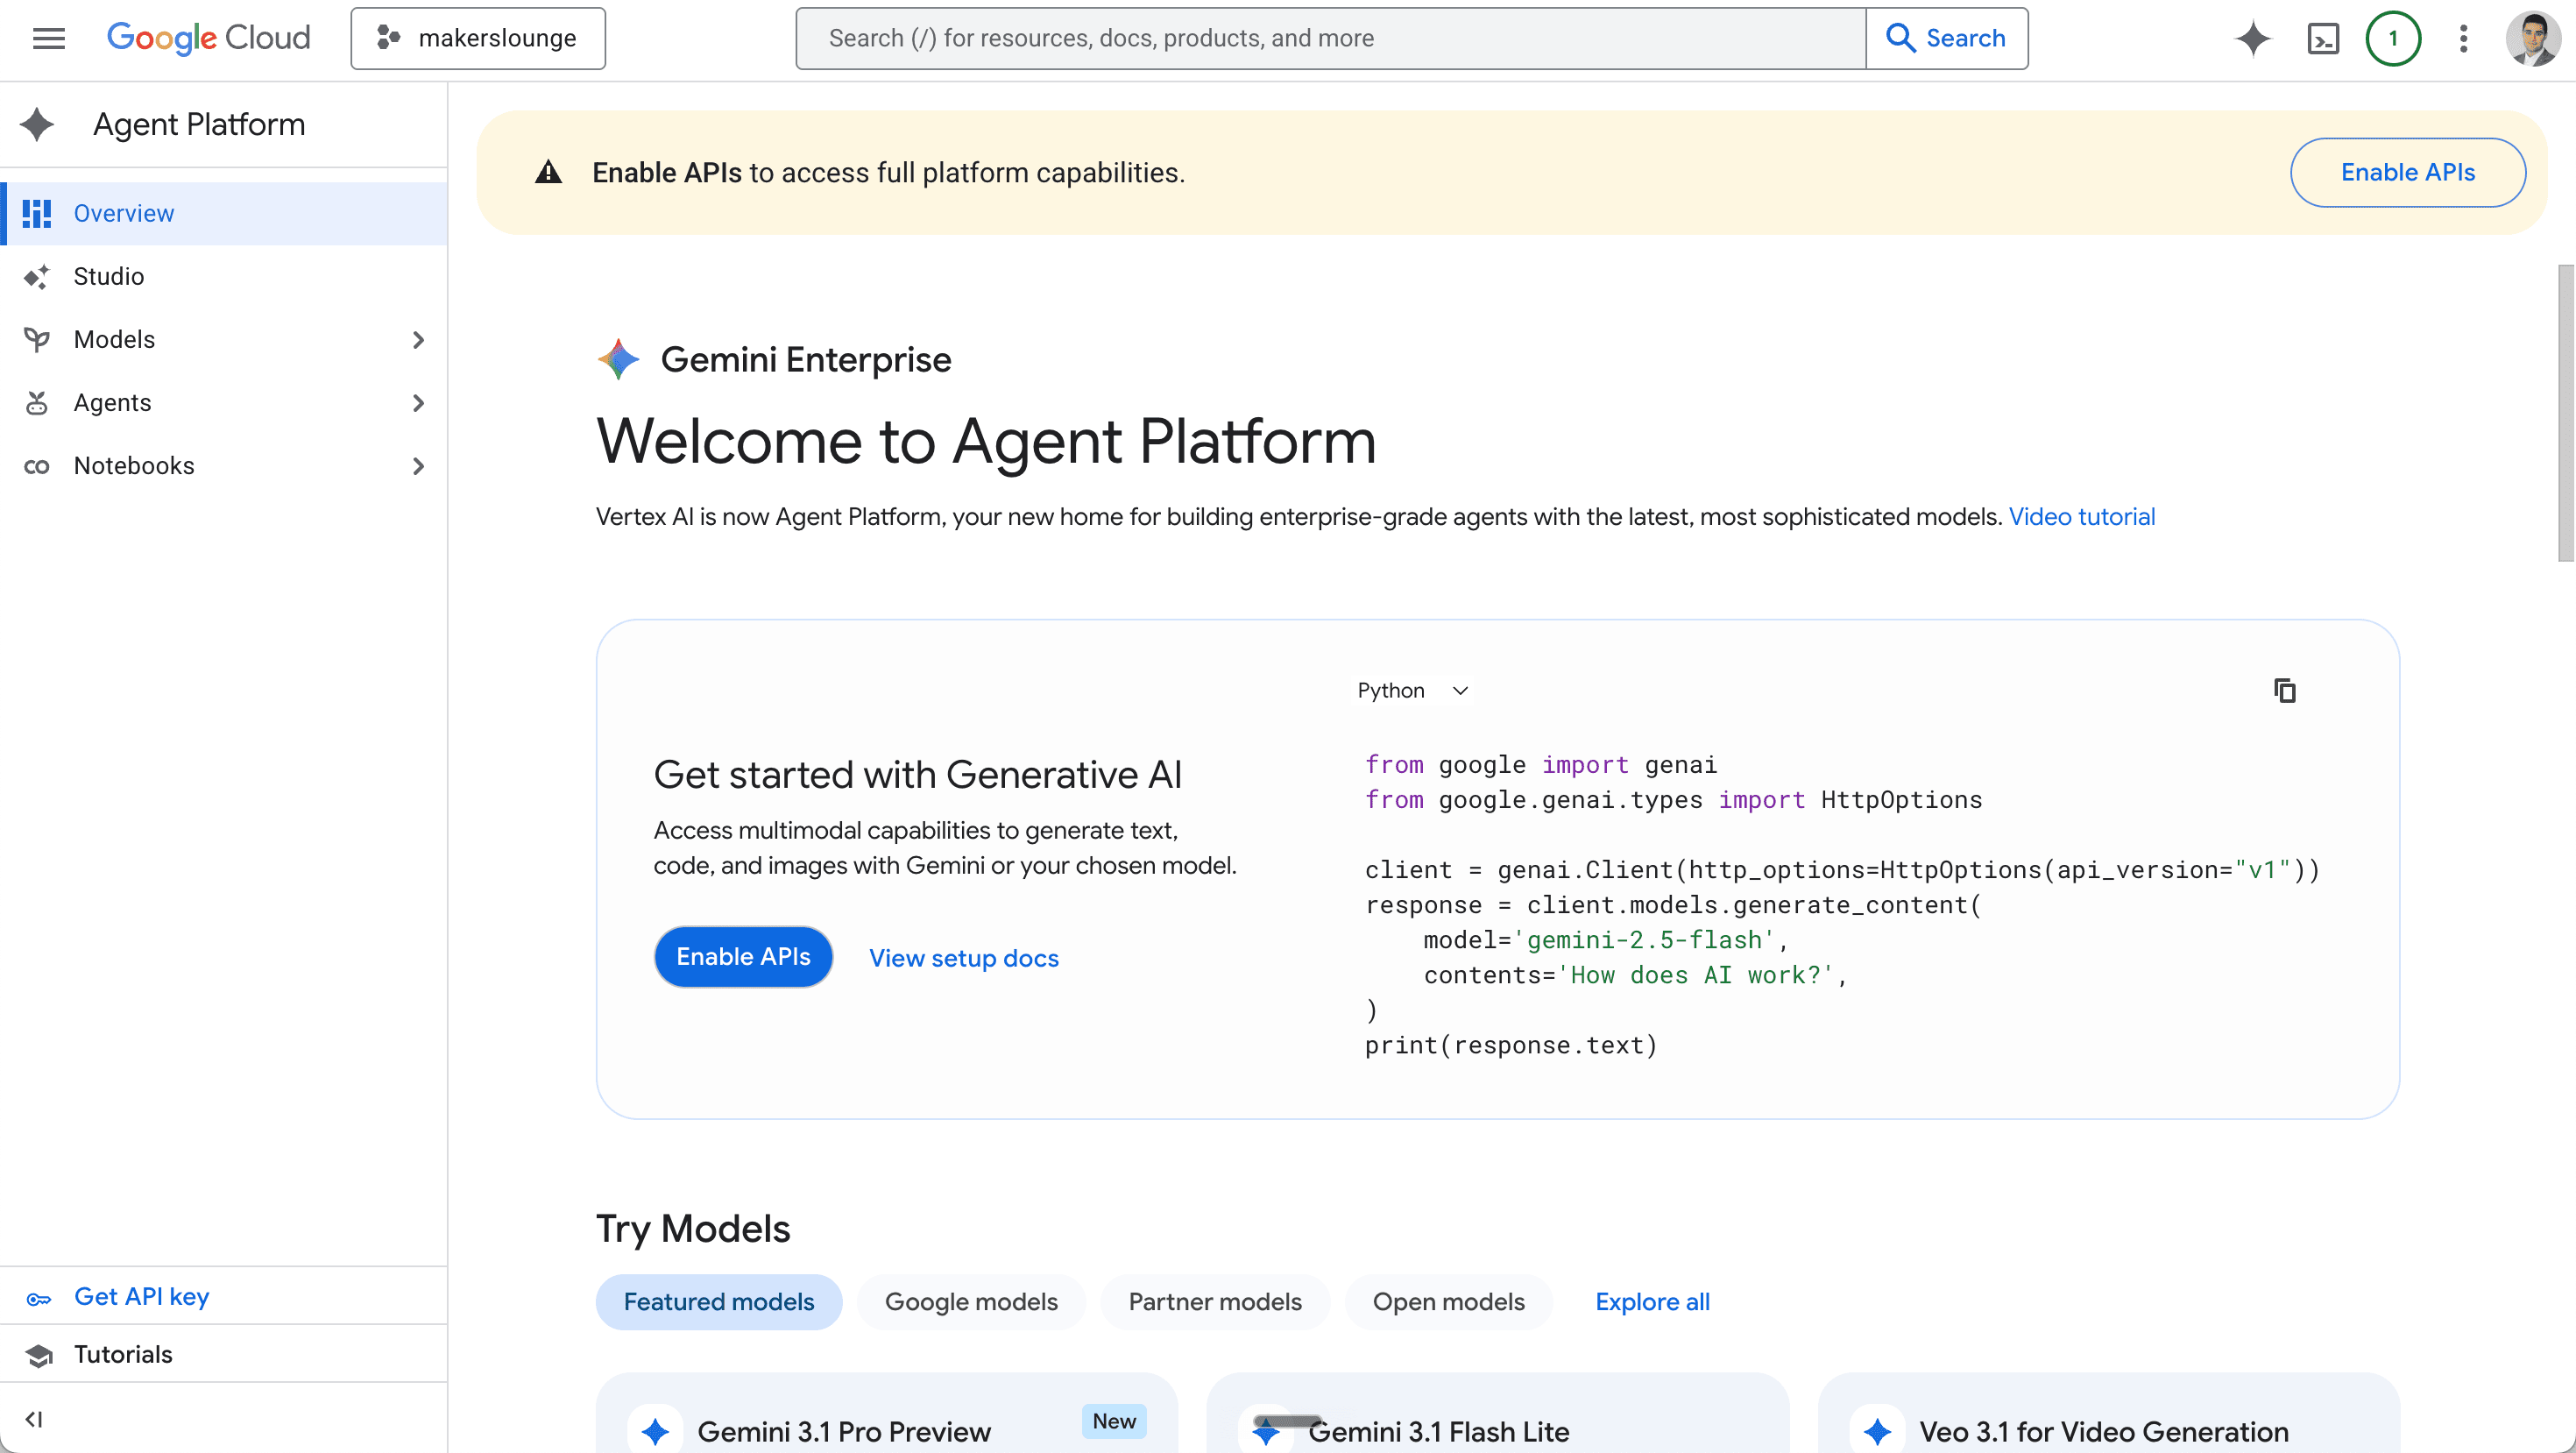
Task: Click Enable APIs button in yellow banner
Action: (x=2407, y=172)
